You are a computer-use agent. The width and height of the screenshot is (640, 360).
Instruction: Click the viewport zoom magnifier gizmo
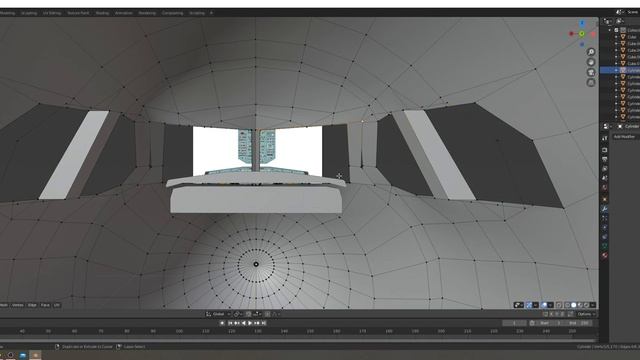[x=591, y=52]
